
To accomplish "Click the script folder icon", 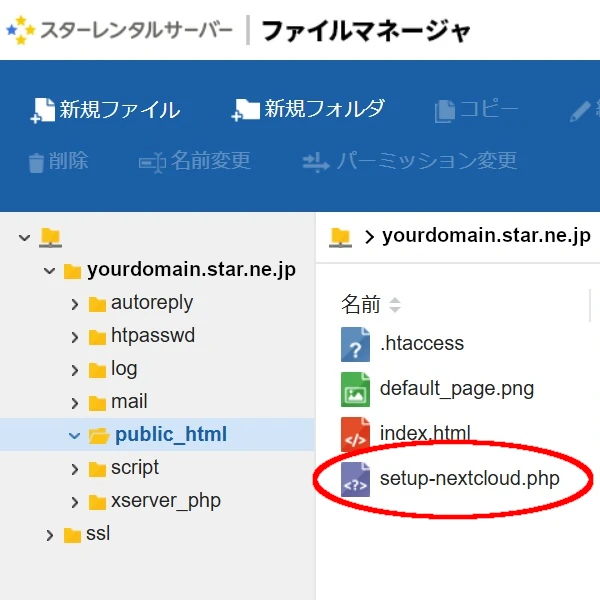I will coord(97,469).
